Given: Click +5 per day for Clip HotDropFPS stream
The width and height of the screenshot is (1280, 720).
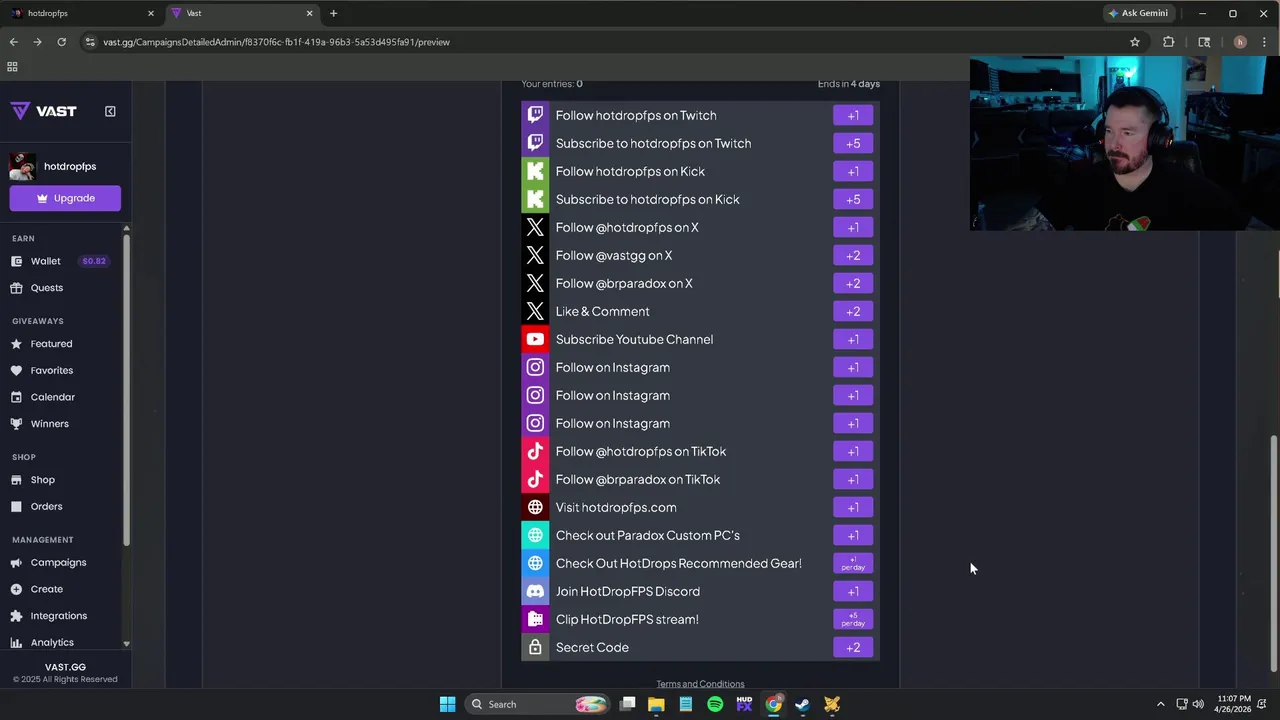Looking at the screenshot, I should pyautogui.click(x=853, y=619).
